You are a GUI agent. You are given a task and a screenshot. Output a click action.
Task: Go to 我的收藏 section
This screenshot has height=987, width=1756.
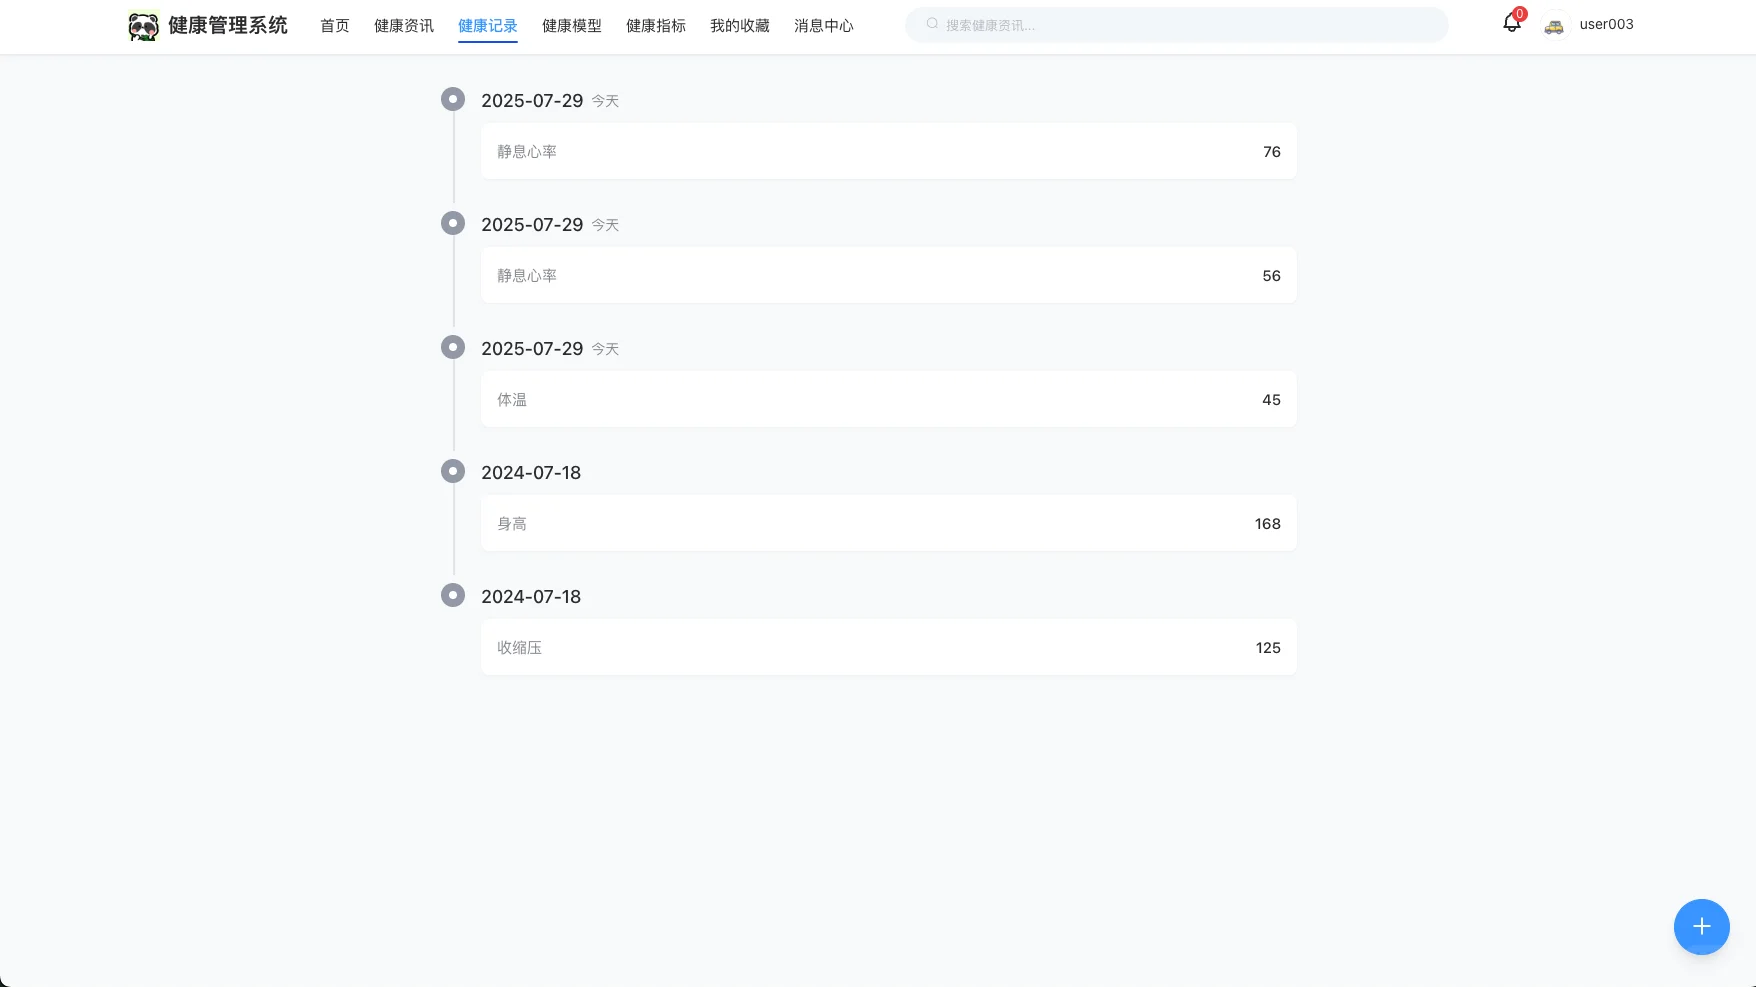point(739,26)
